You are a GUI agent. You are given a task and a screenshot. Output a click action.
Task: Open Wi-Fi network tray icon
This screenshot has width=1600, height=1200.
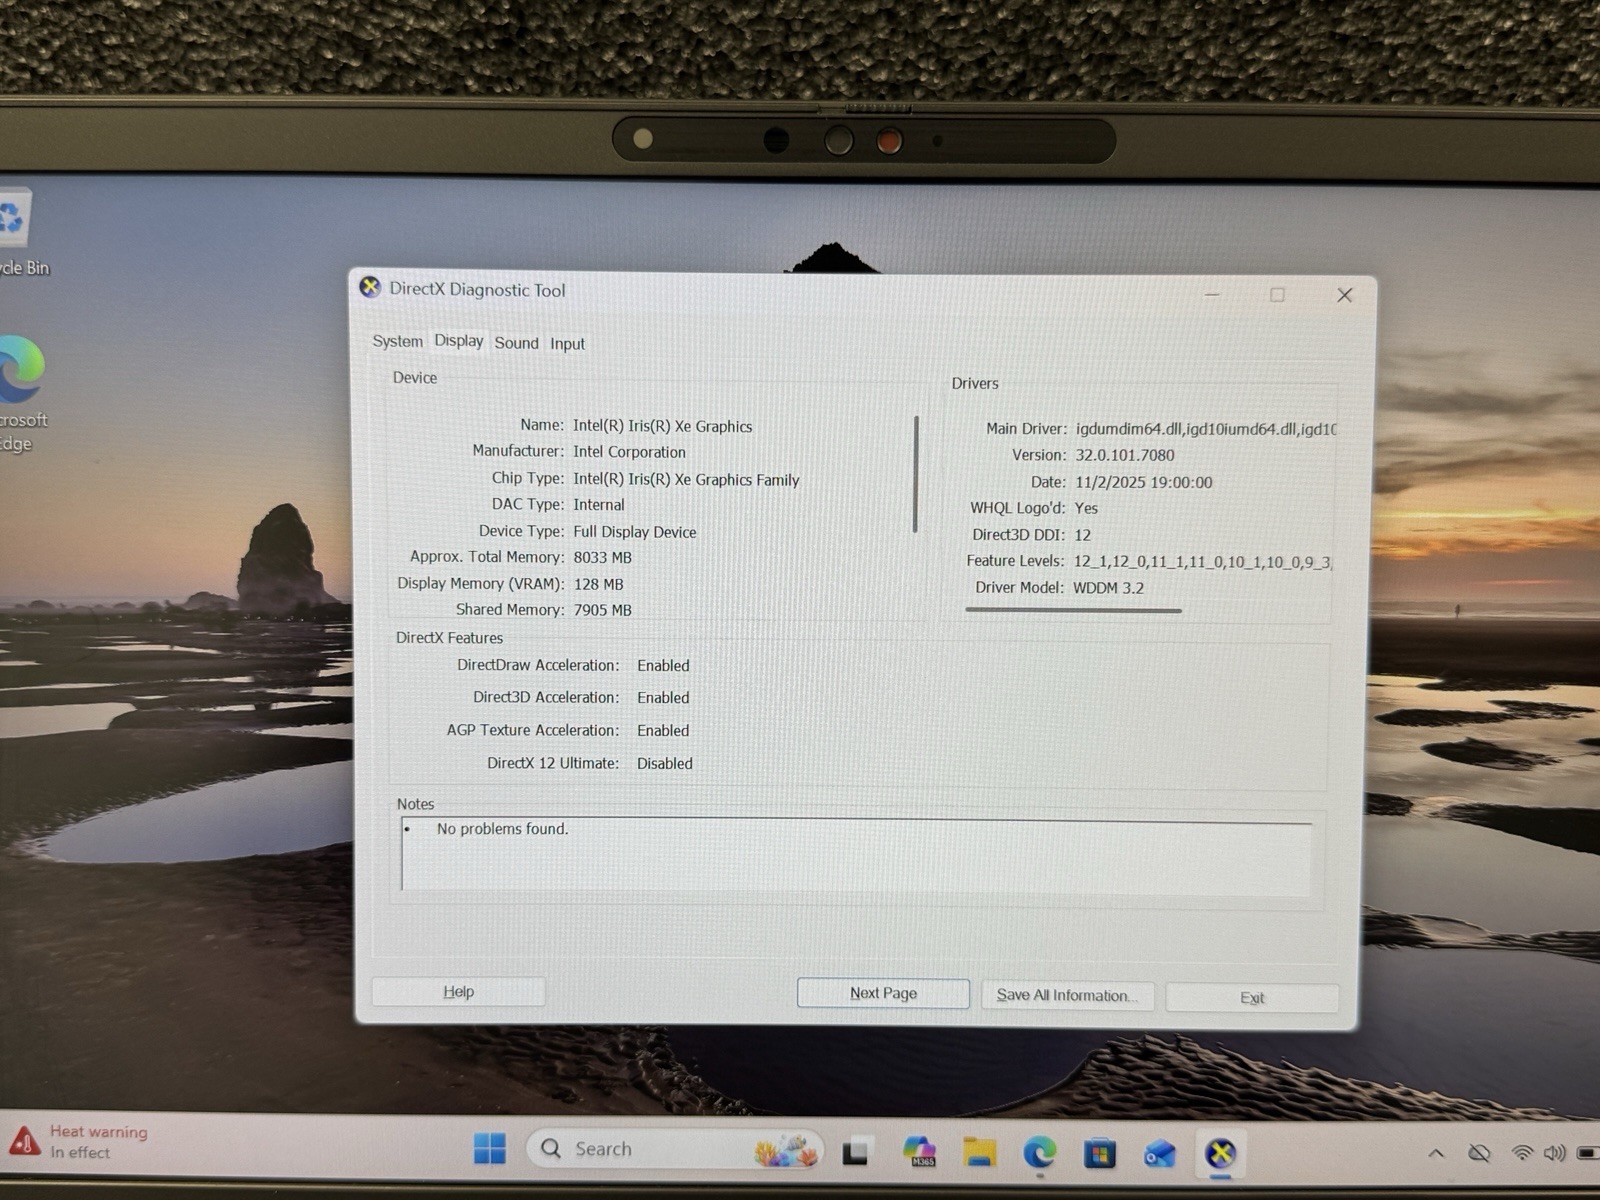tap(1522, 1153)
